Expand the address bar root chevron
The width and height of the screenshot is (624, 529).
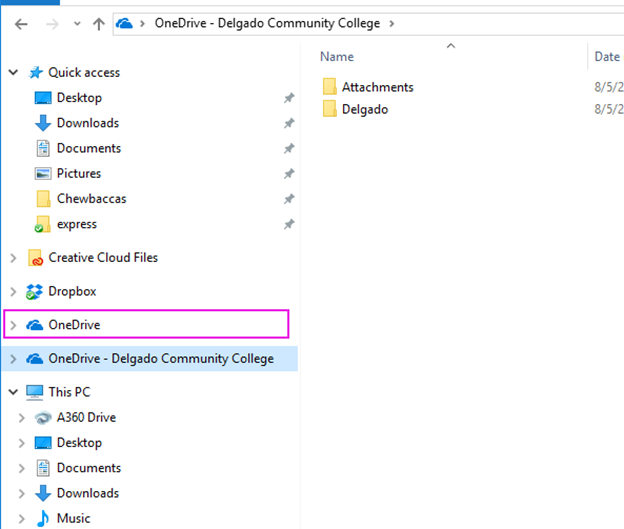[x=142, y=24]
